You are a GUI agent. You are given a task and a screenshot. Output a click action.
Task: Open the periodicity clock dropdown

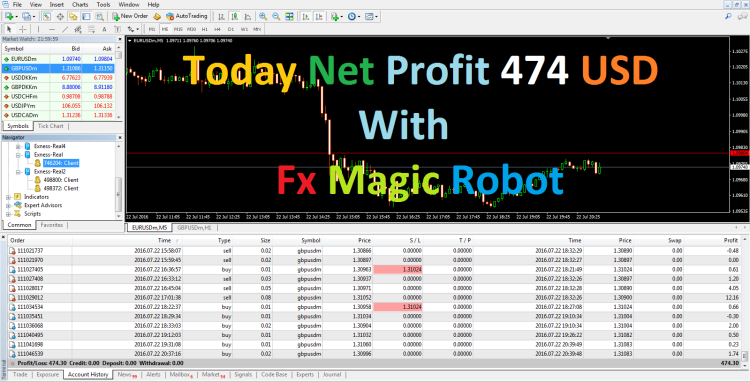pyautogui.click(x=354, y=16)
